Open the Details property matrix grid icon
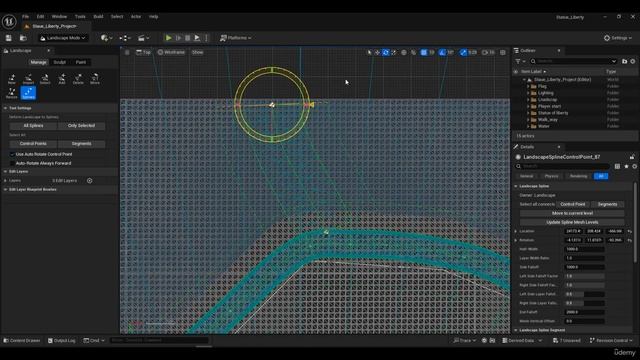The image size is (640, 360). (617, 166)
